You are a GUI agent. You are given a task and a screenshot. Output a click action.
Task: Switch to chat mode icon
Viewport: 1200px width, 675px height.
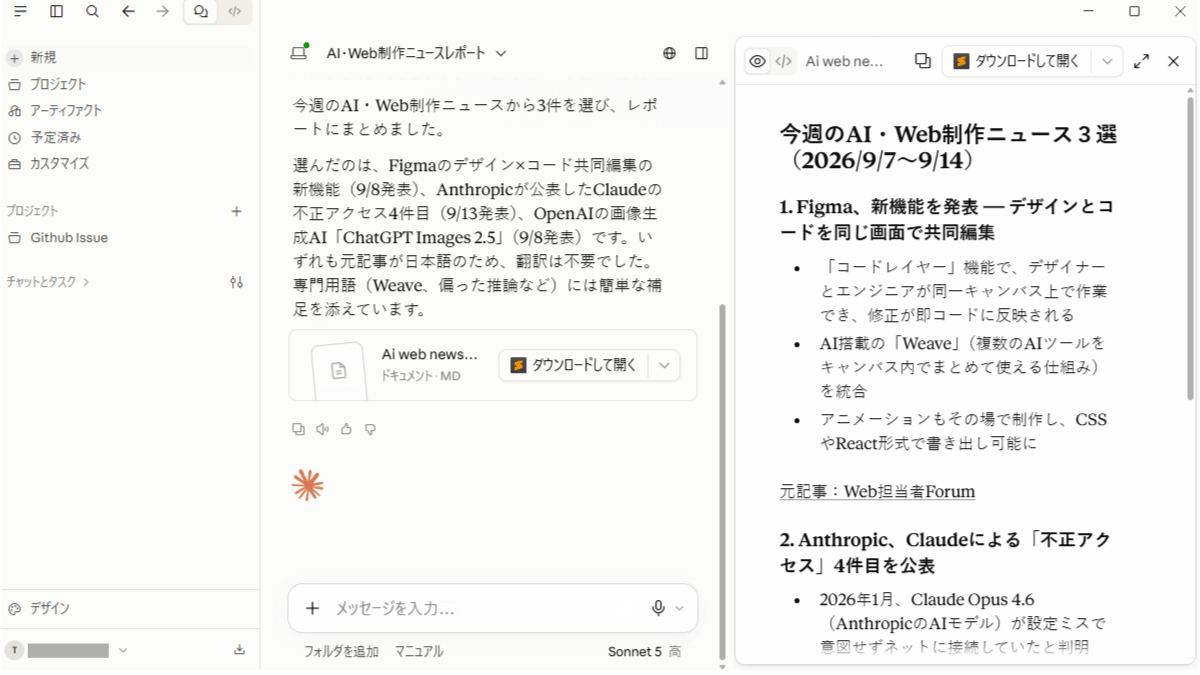pos(201,12)
